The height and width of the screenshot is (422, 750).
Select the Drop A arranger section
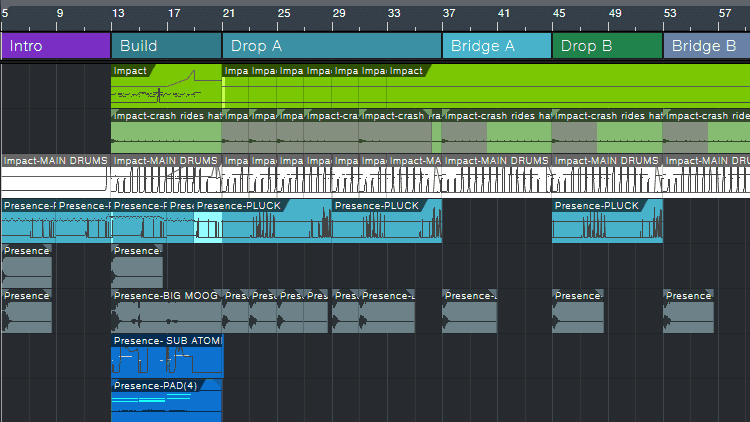[x=332, y=46]
